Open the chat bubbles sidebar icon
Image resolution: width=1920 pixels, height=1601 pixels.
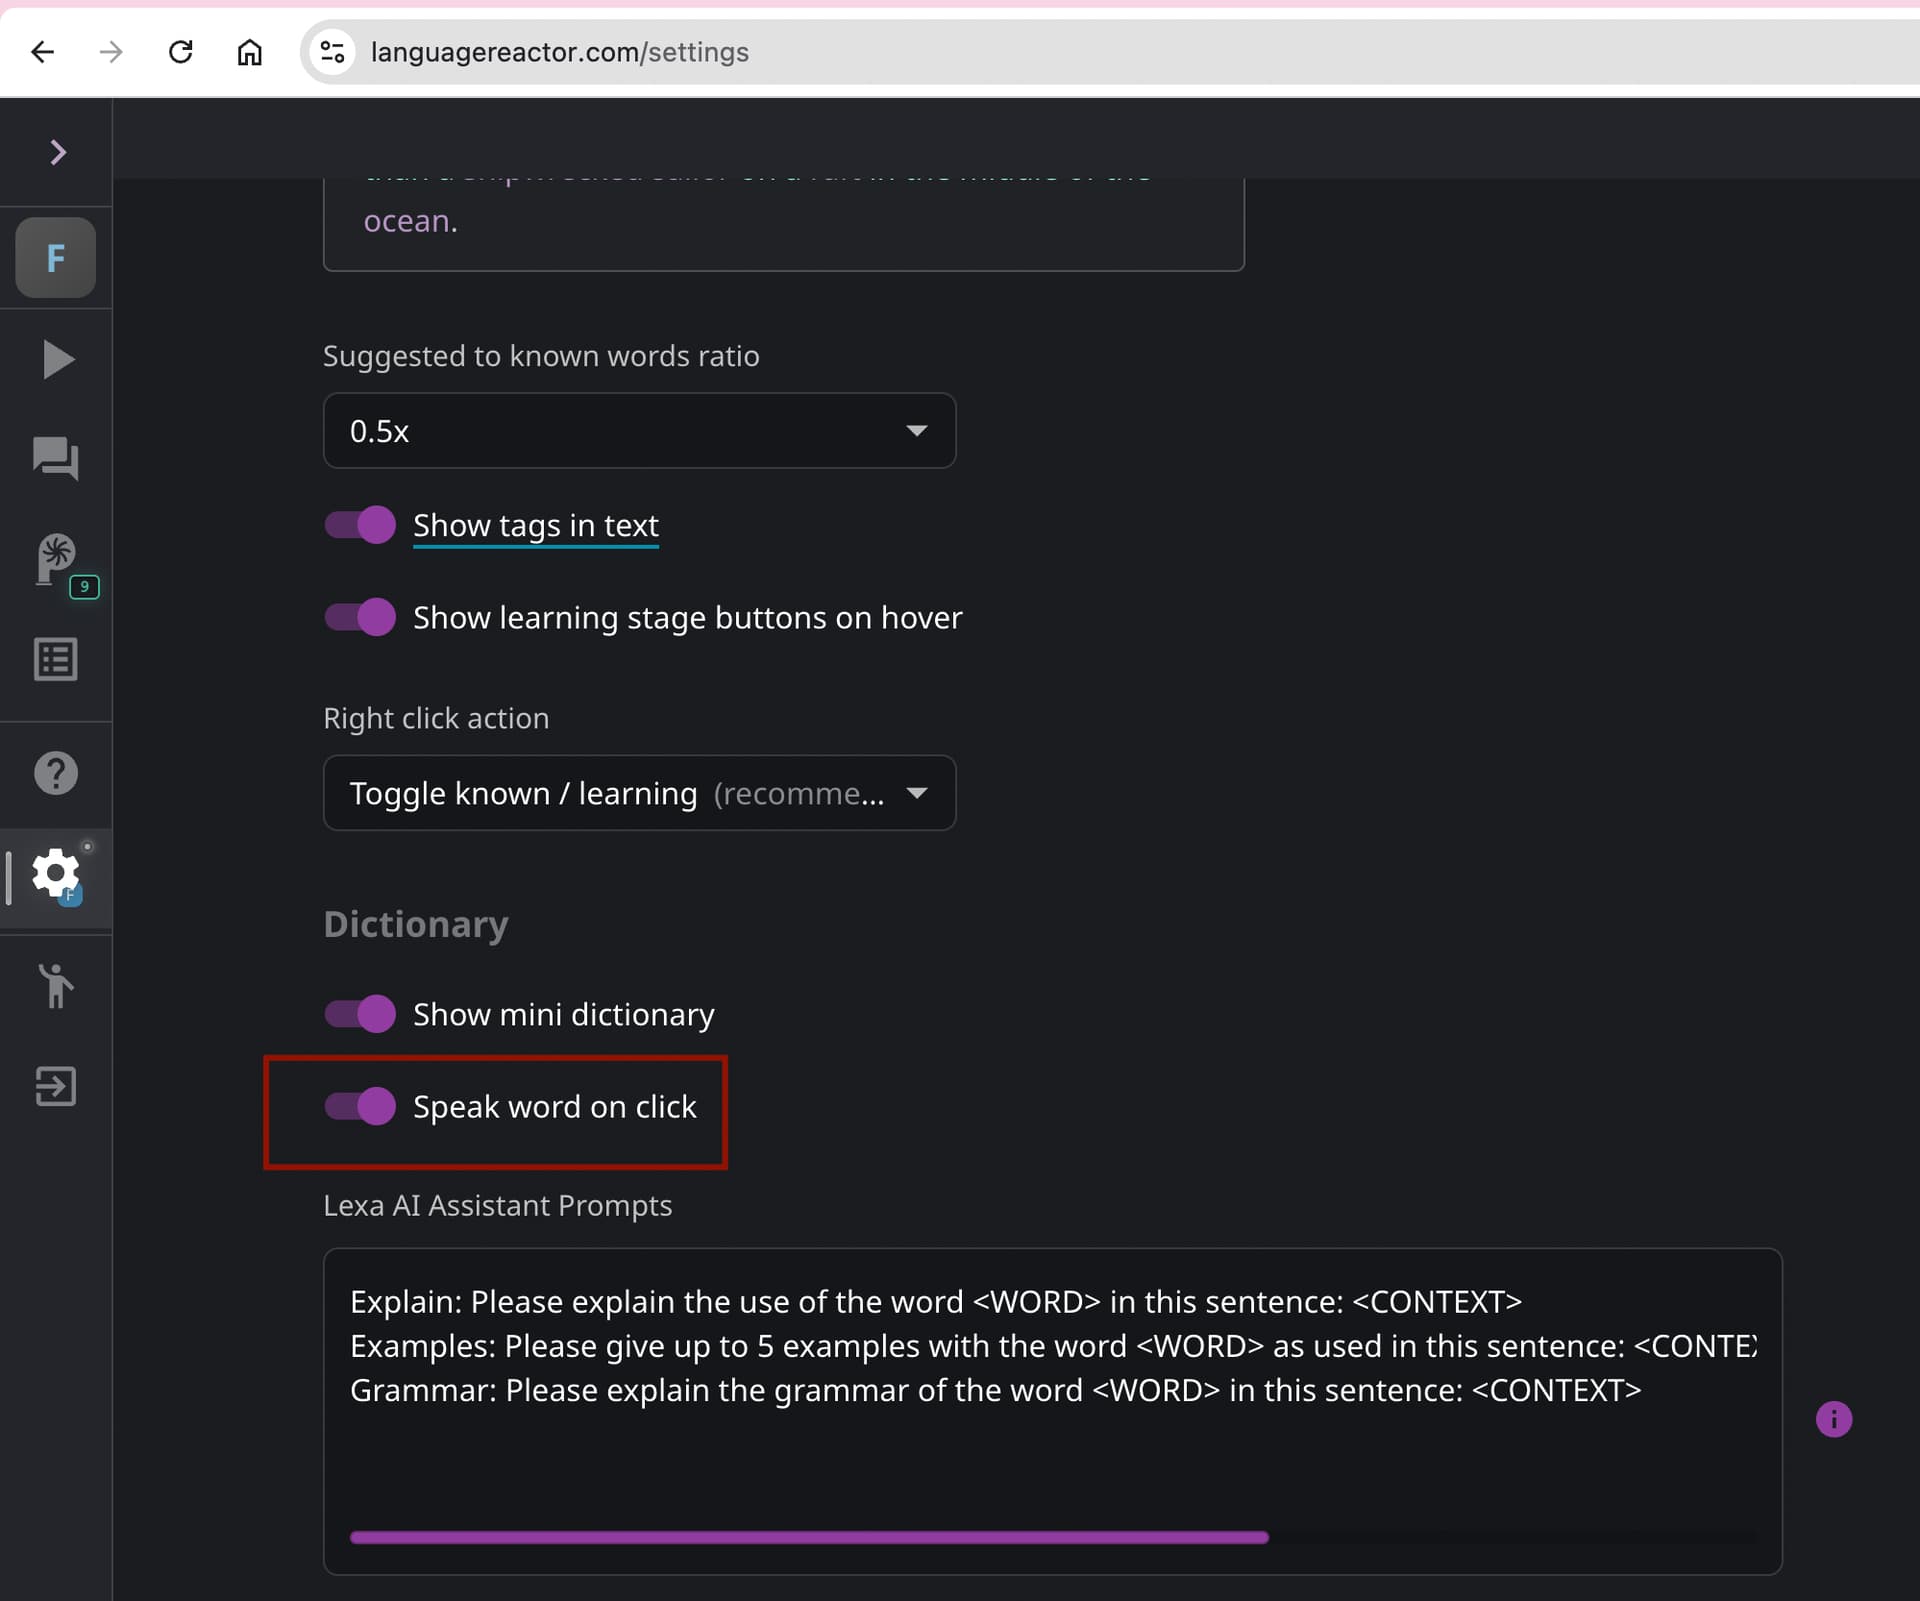click(56, 459)
